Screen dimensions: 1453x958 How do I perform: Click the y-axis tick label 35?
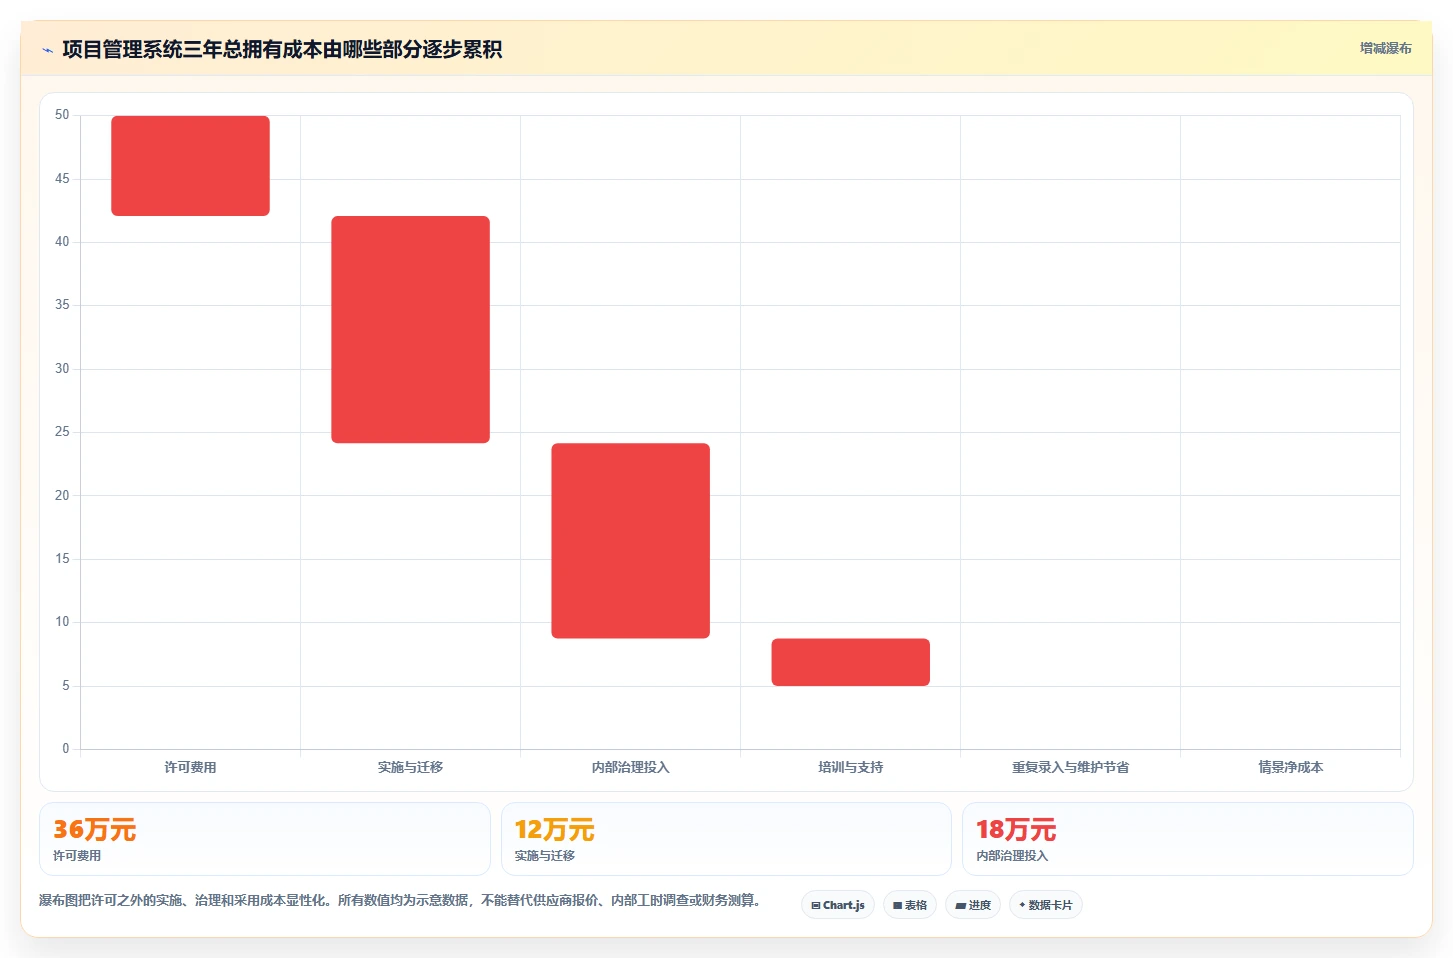coord(62,305)
